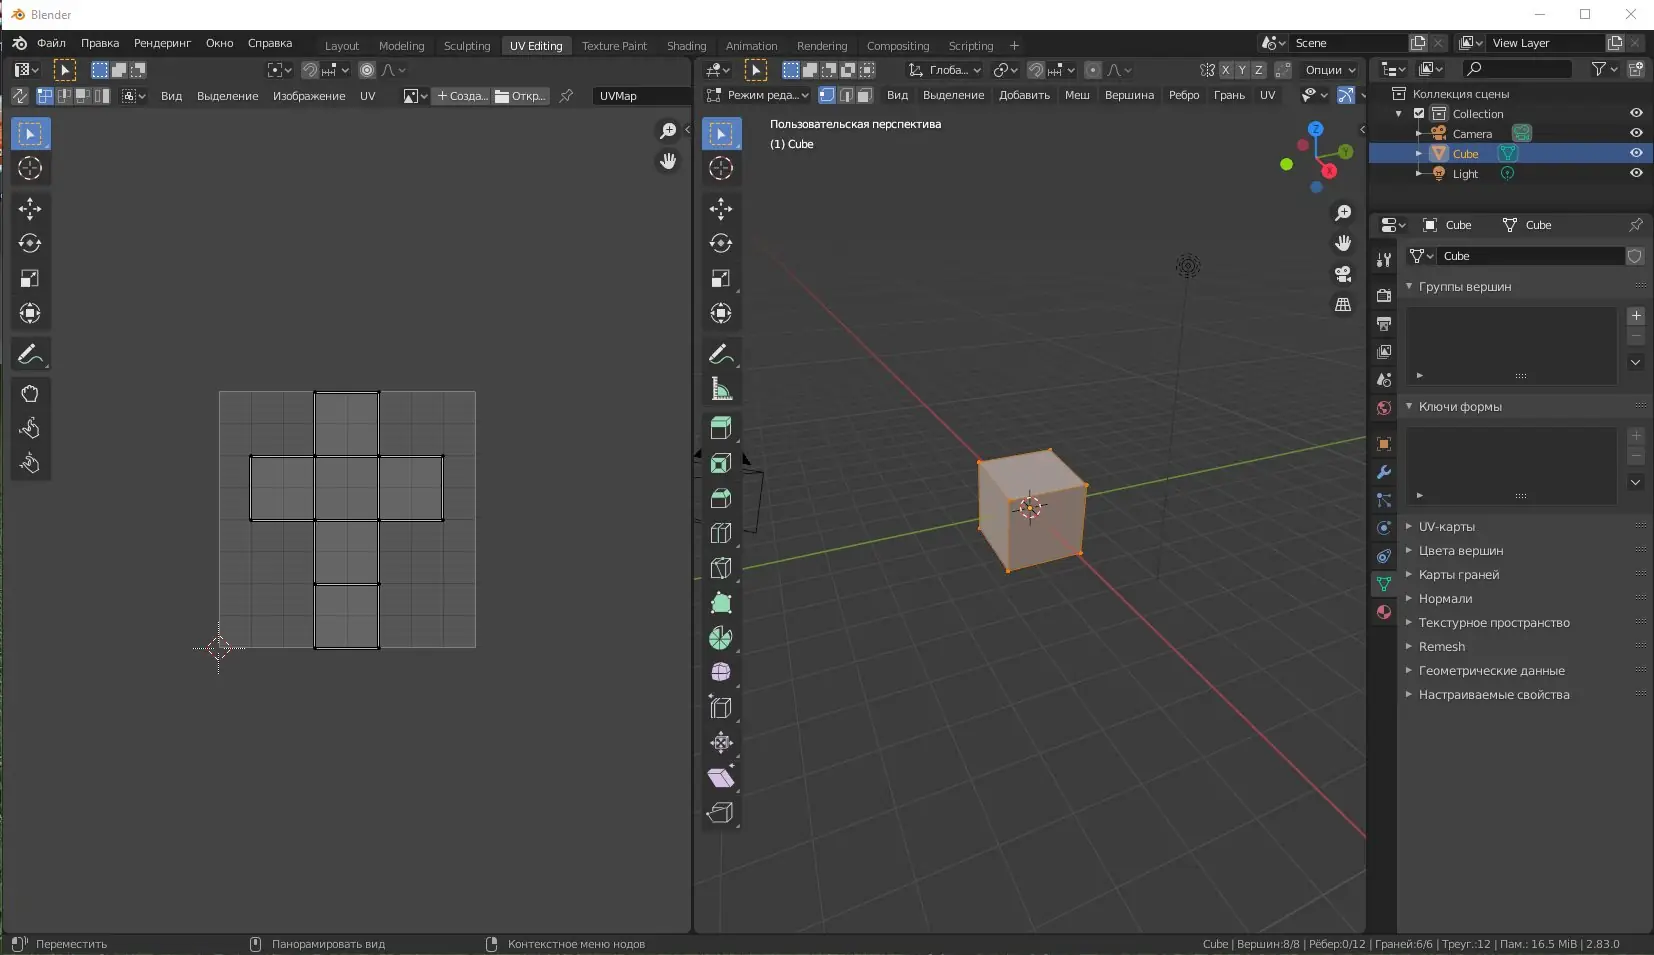
Task: Open the Material properties tab (sphere icon)
Action: coord(1383,612)
